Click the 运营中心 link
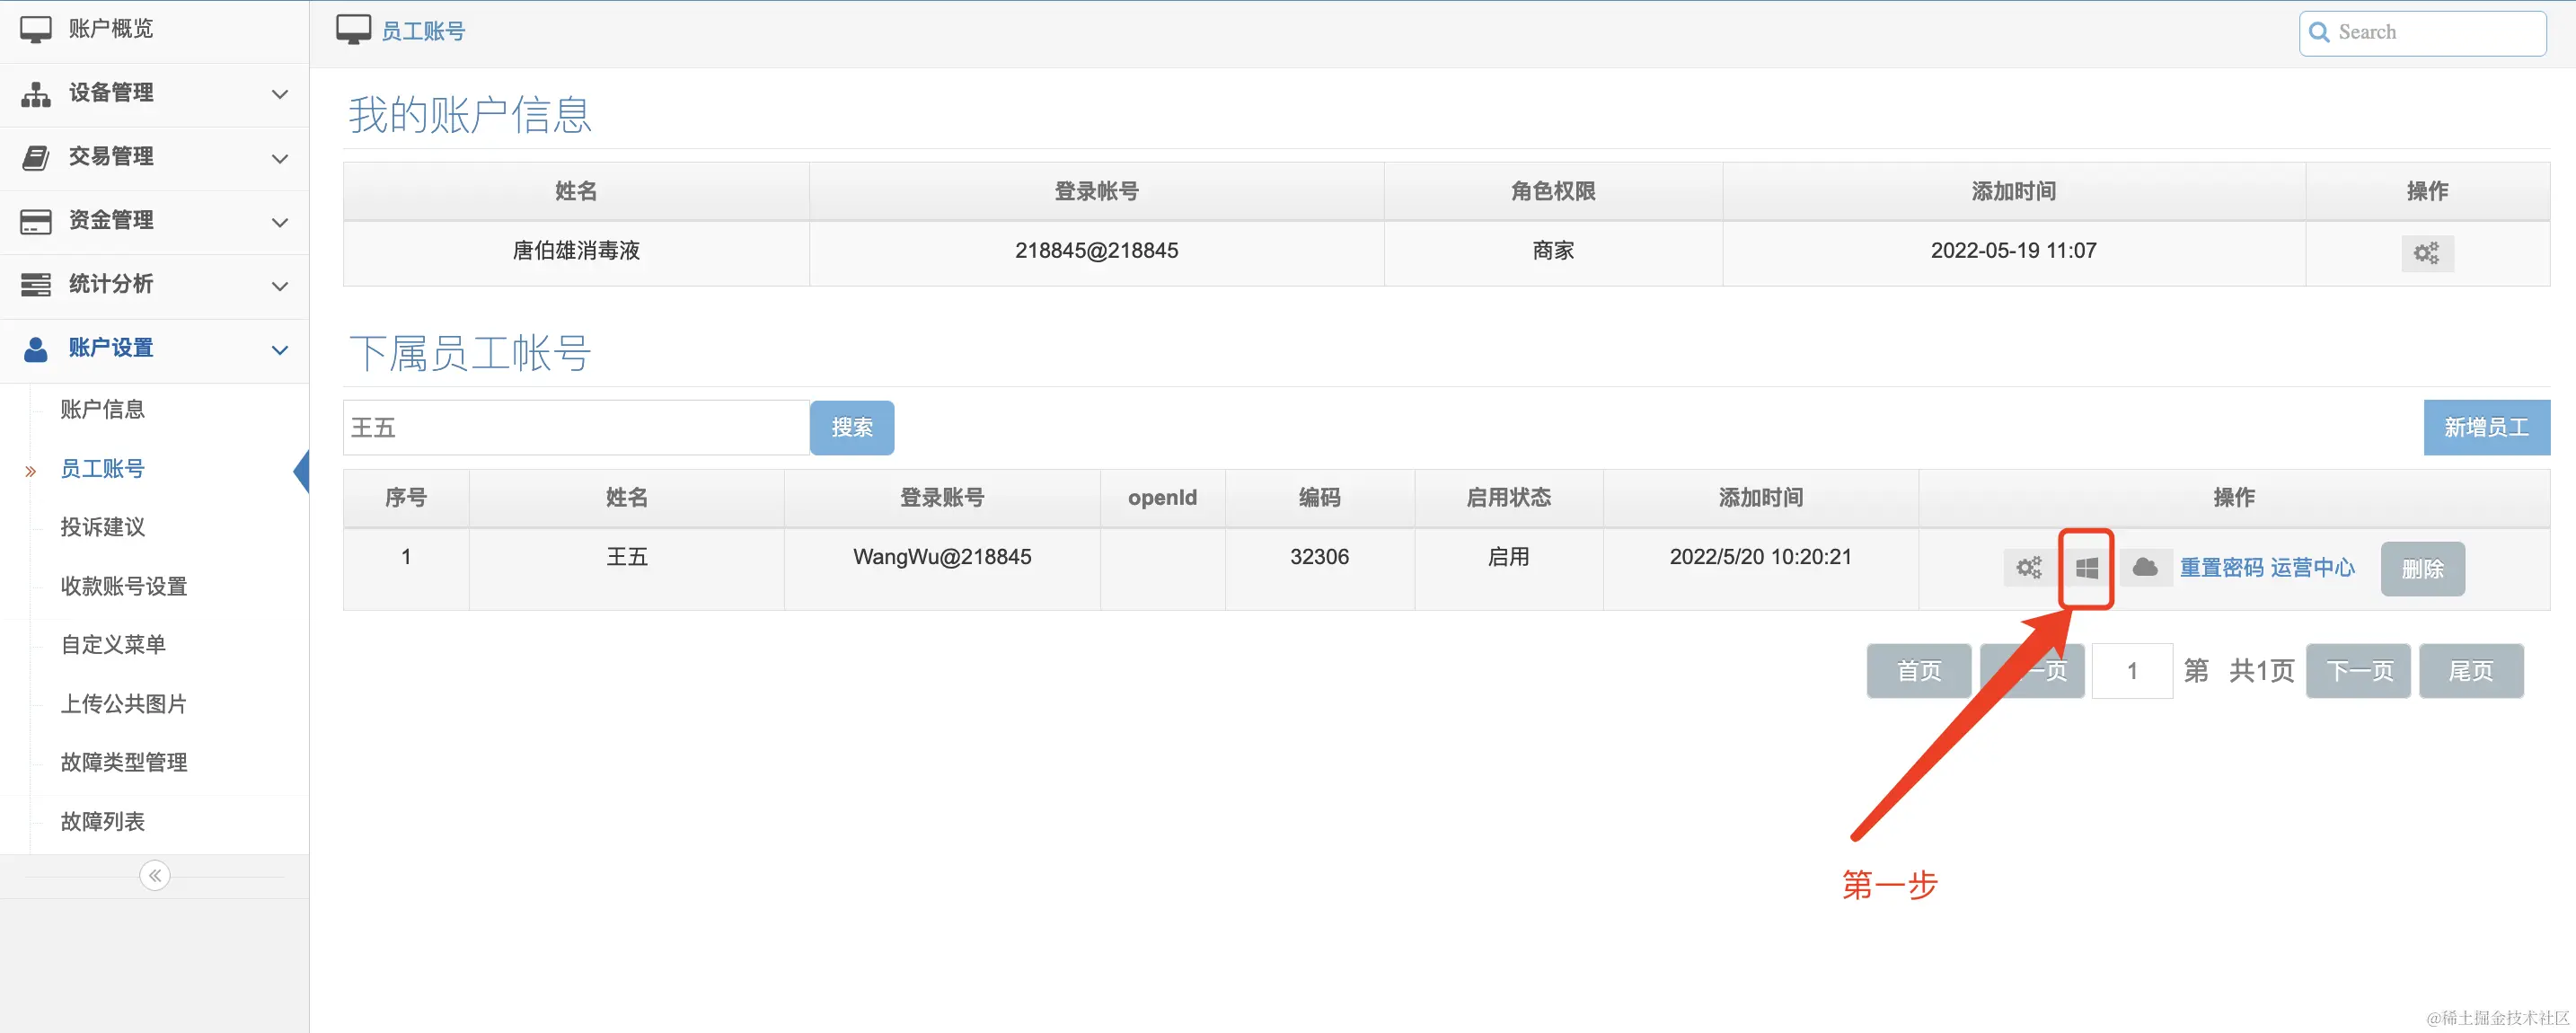2576x1033 pixels. pos(2313,568)
